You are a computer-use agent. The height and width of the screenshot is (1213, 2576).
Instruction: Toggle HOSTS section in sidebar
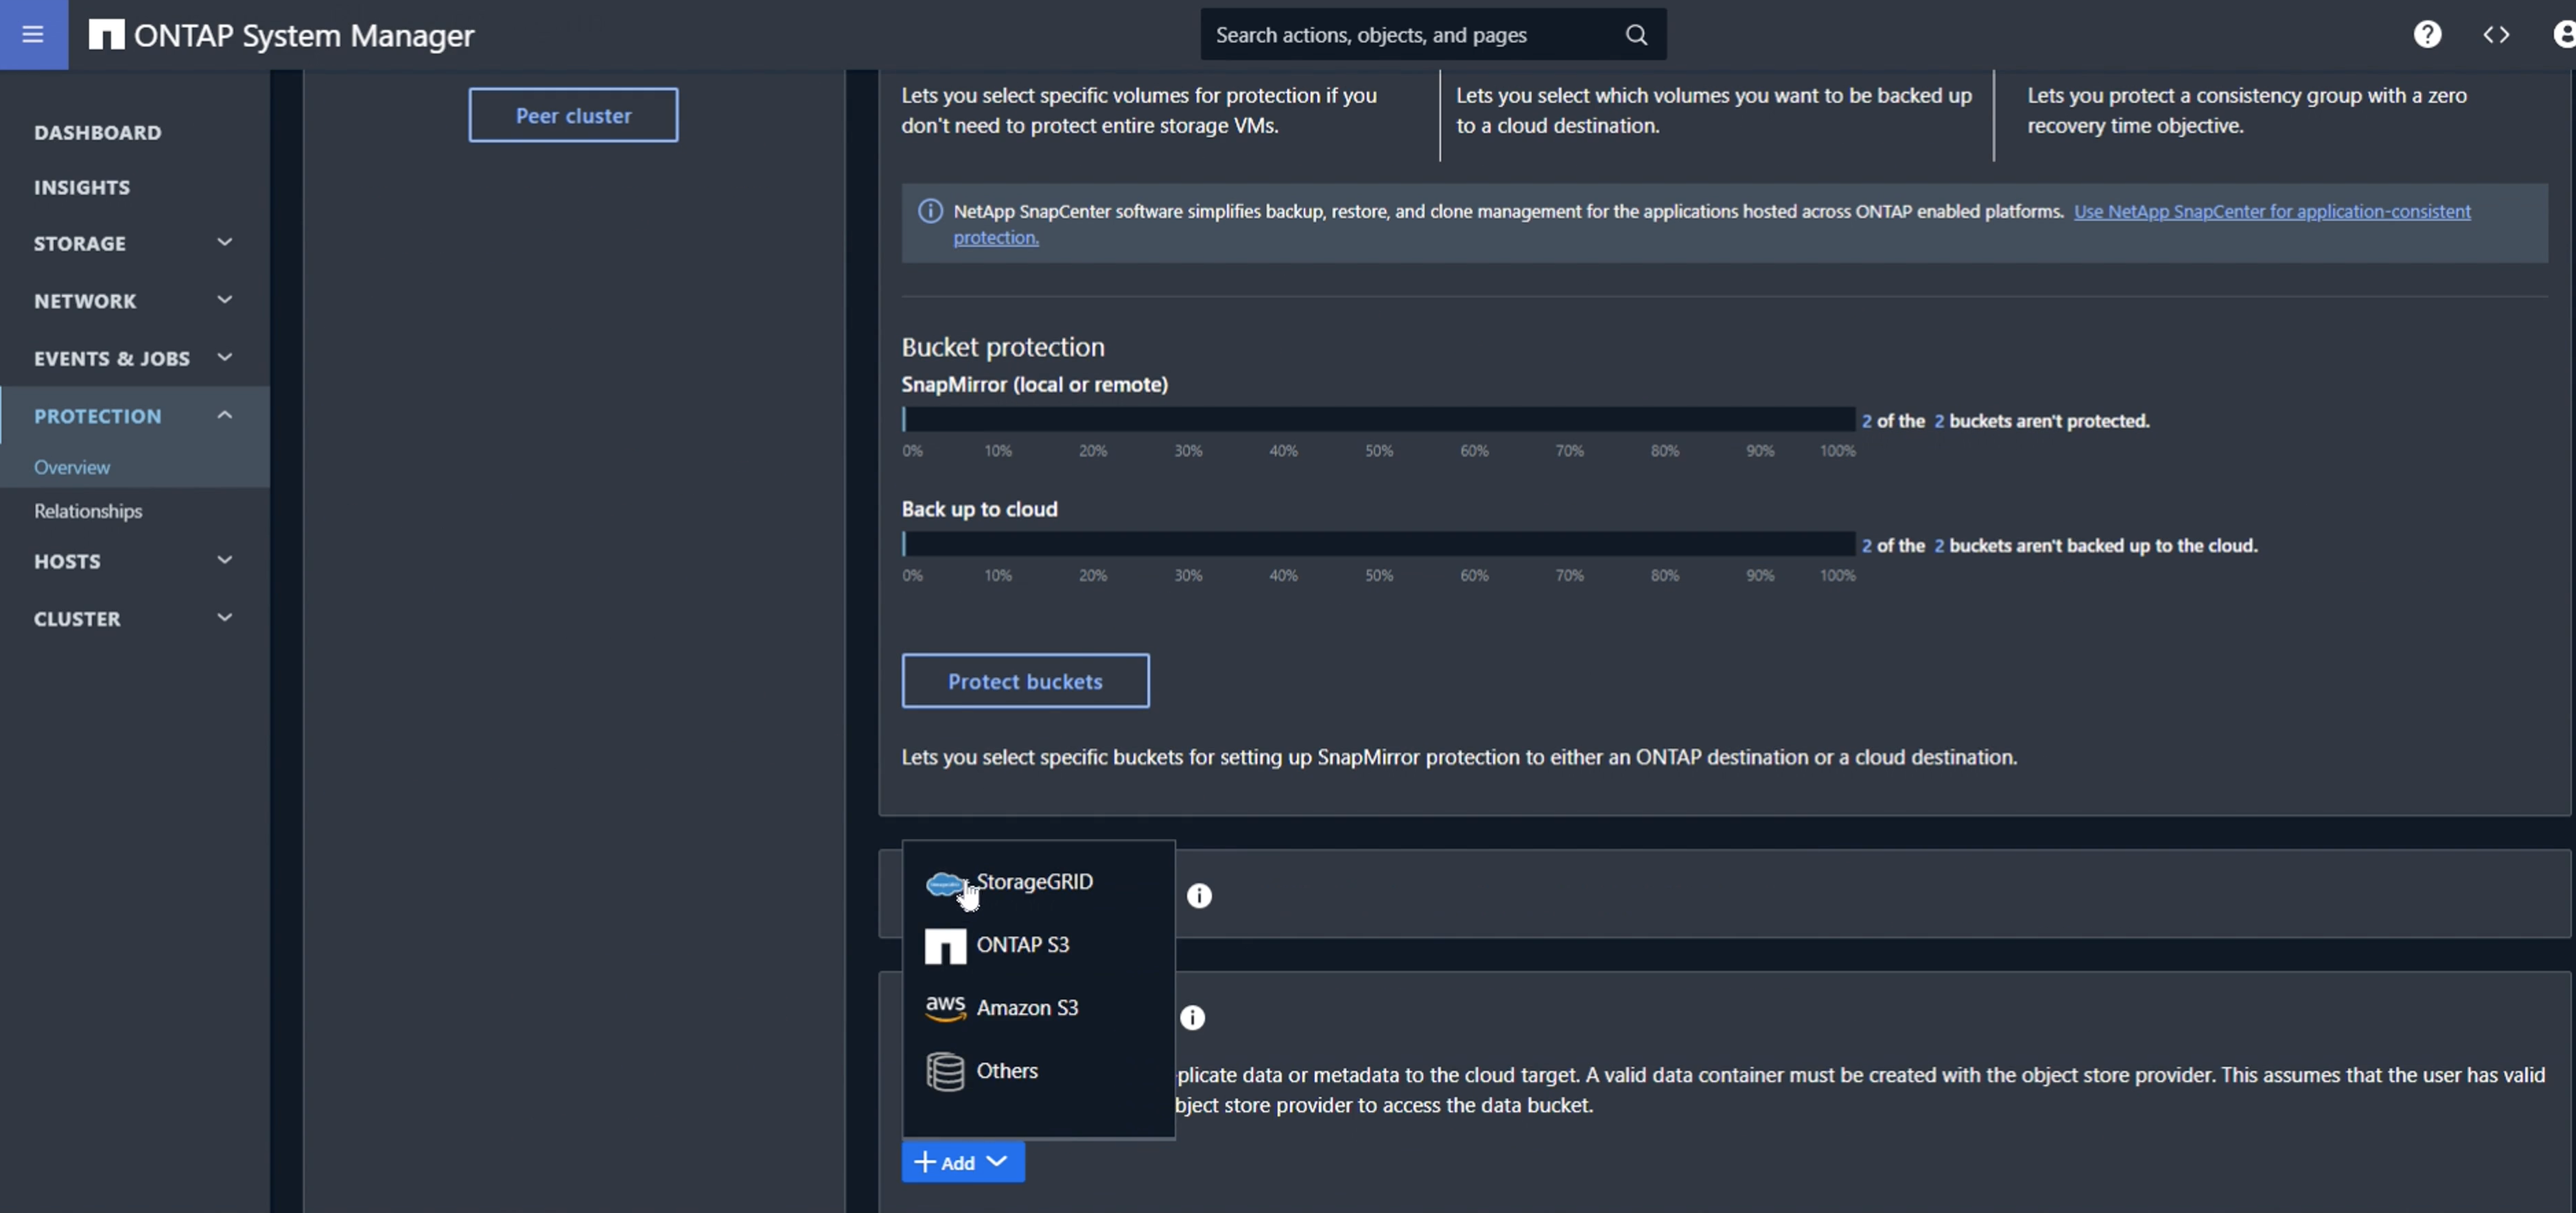tap(132, 559)
